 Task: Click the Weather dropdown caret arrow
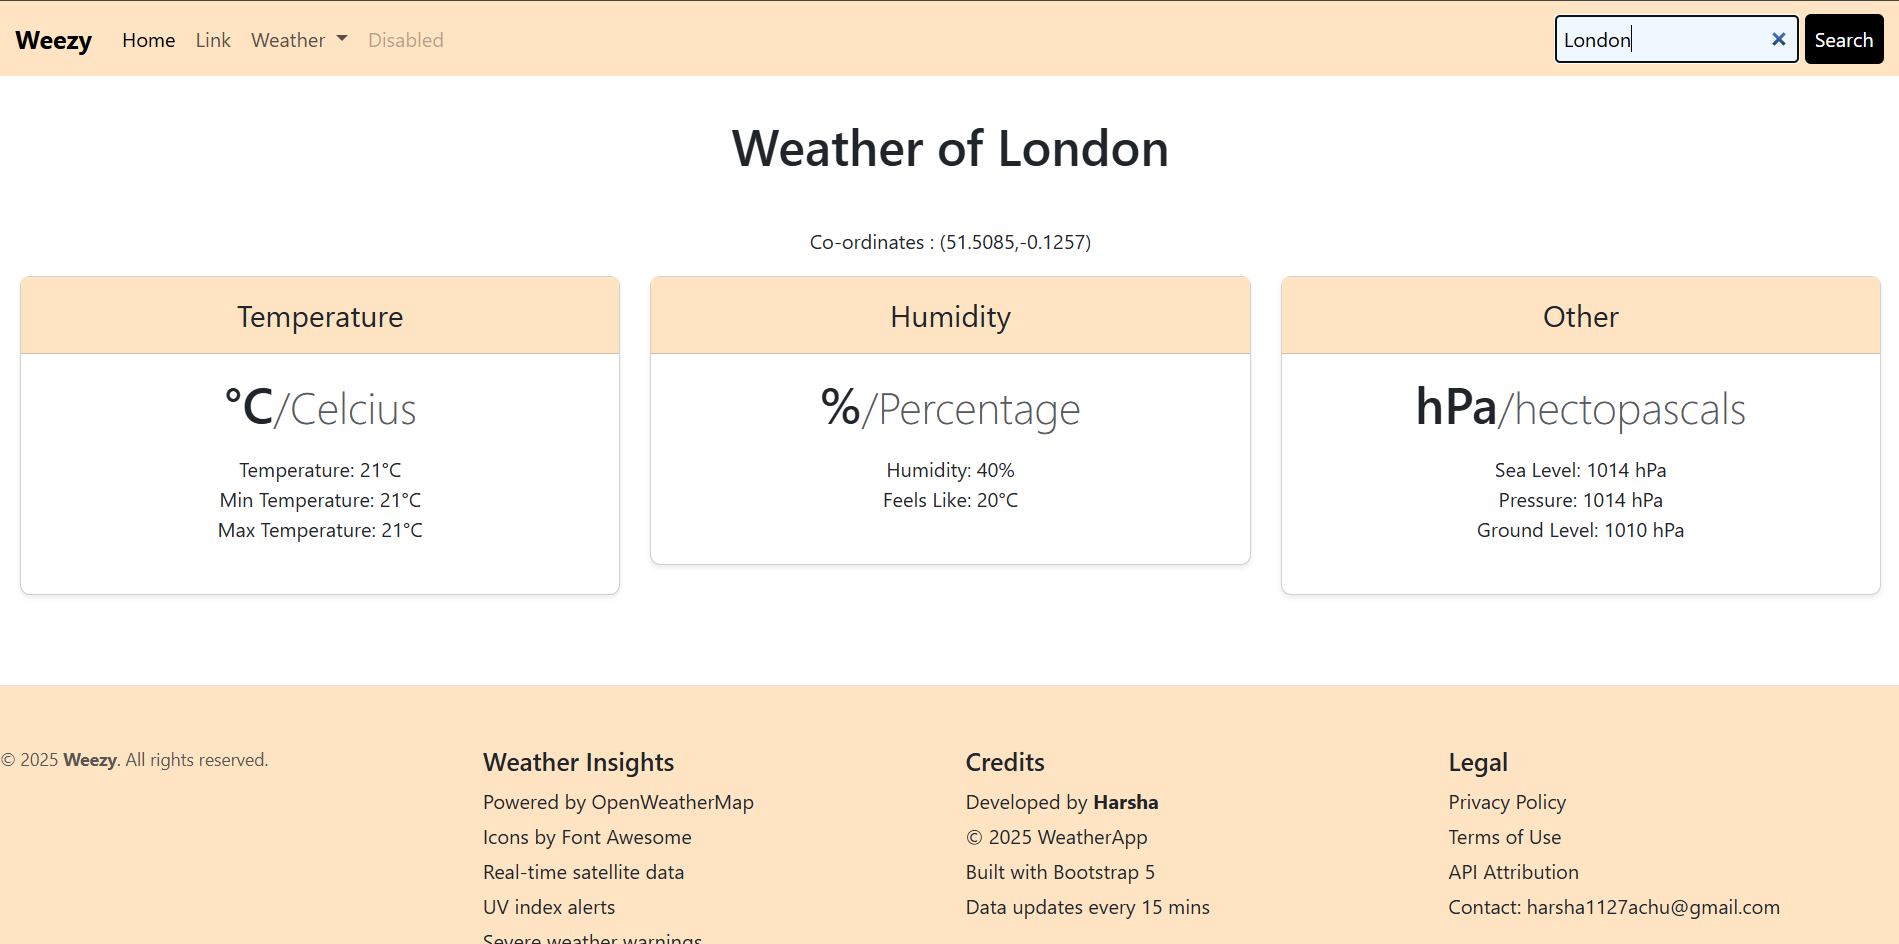(342, 39)
